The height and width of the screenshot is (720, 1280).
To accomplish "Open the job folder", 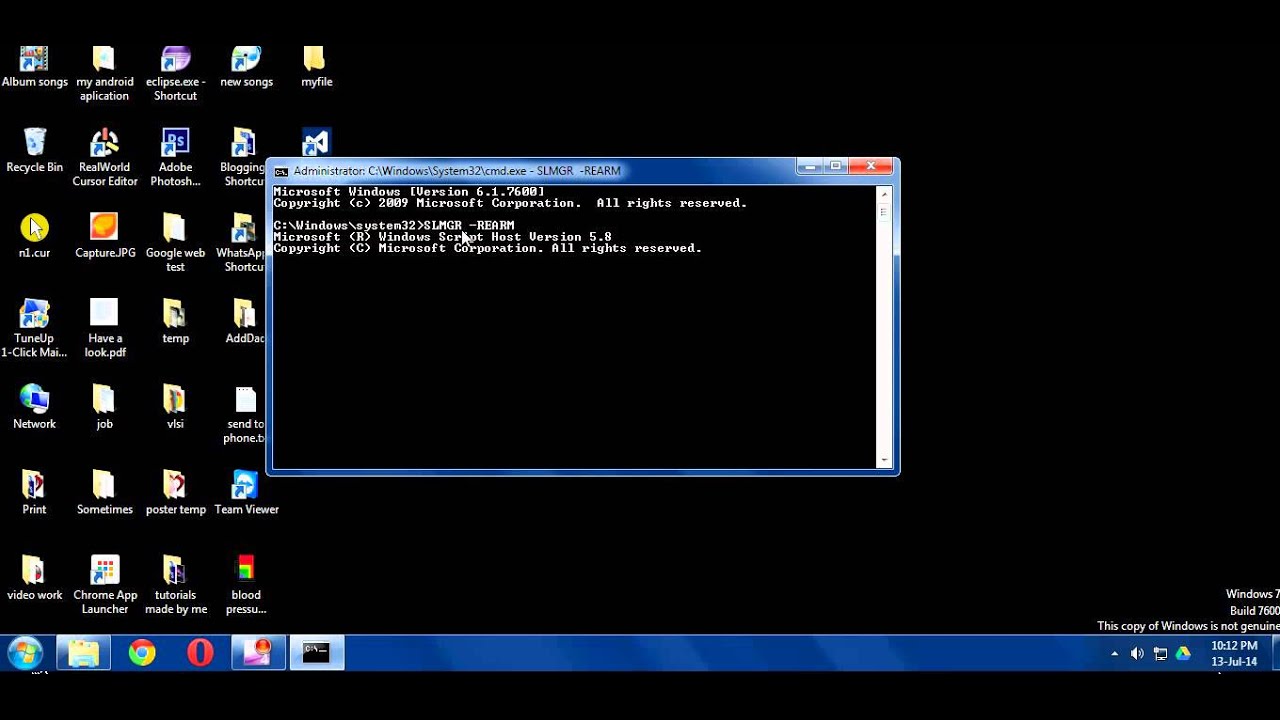I will [104, 408].
